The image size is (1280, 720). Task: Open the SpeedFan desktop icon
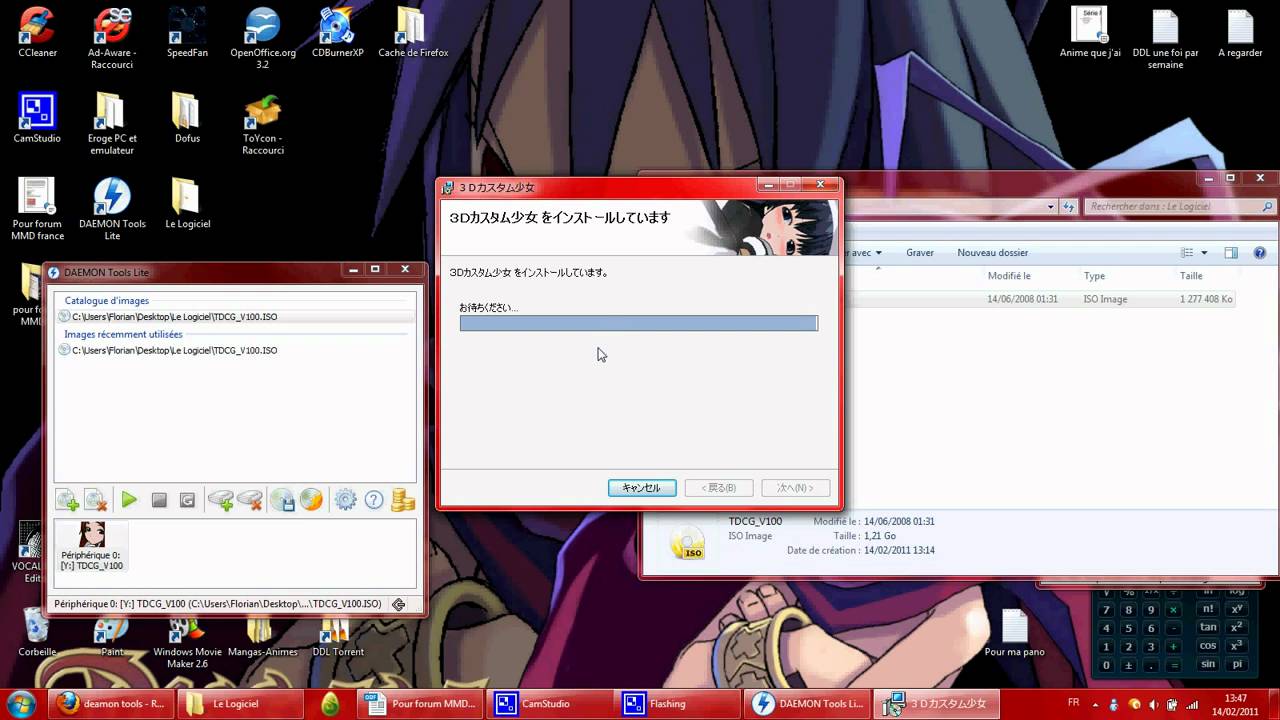(188, 32)
